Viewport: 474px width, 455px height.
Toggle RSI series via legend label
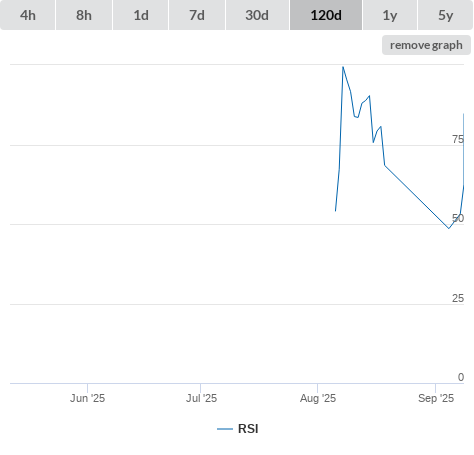pos(248,429)
